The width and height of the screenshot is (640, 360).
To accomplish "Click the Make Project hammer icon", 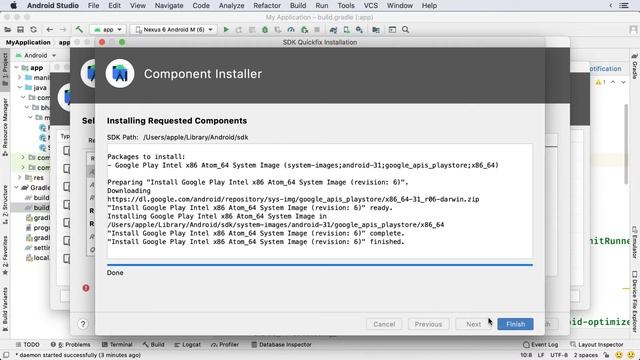I will [x=79, y=29].
